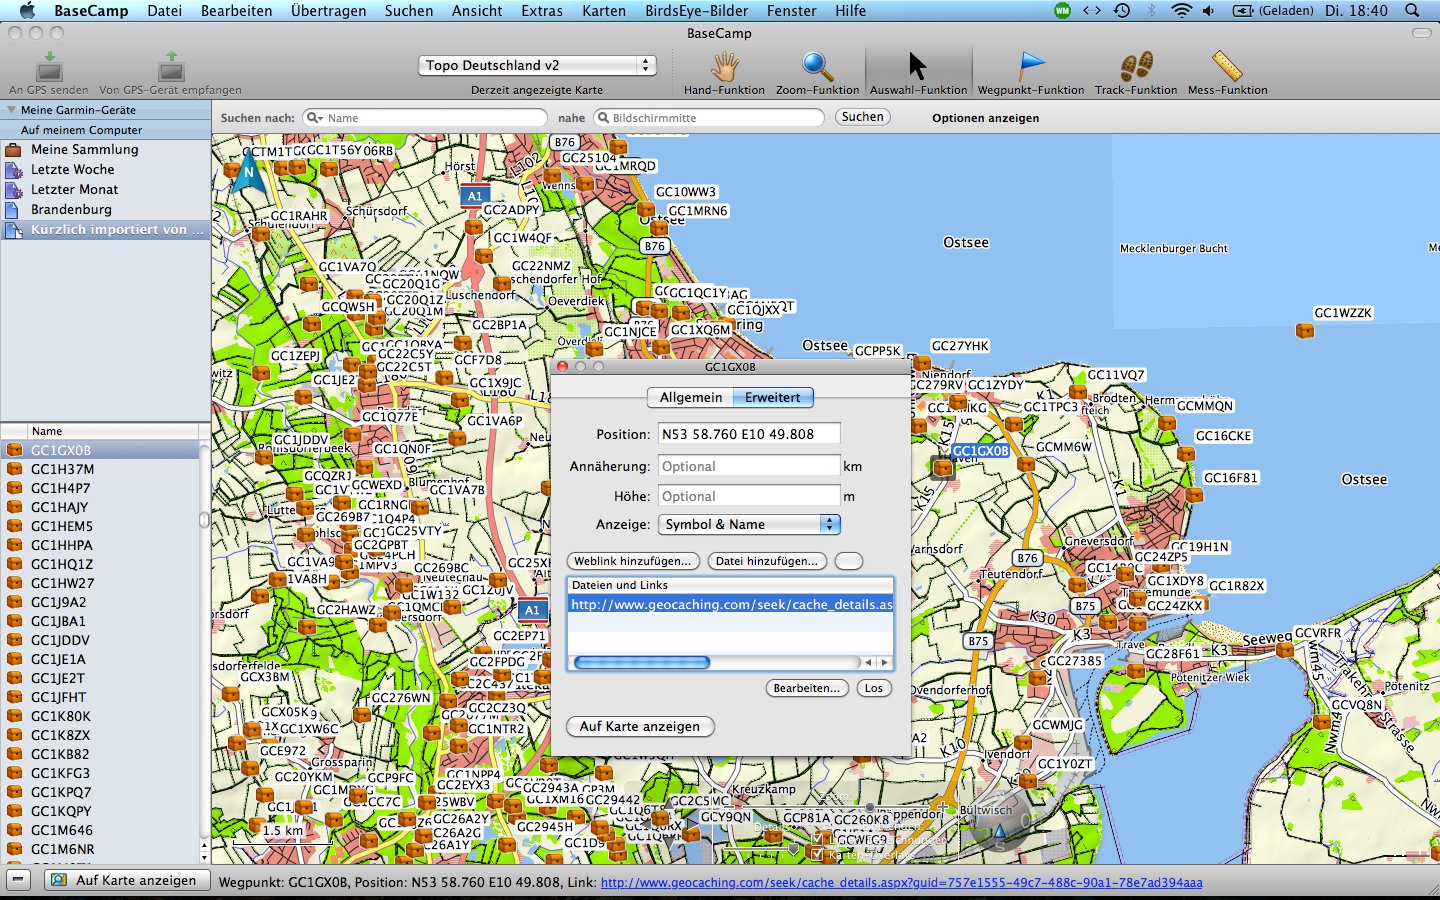Click the volume icon in menu bar
Image resolution: width=1440 pixels, height=900 pixels.
pyautogui.click(x=1209, y=11)
